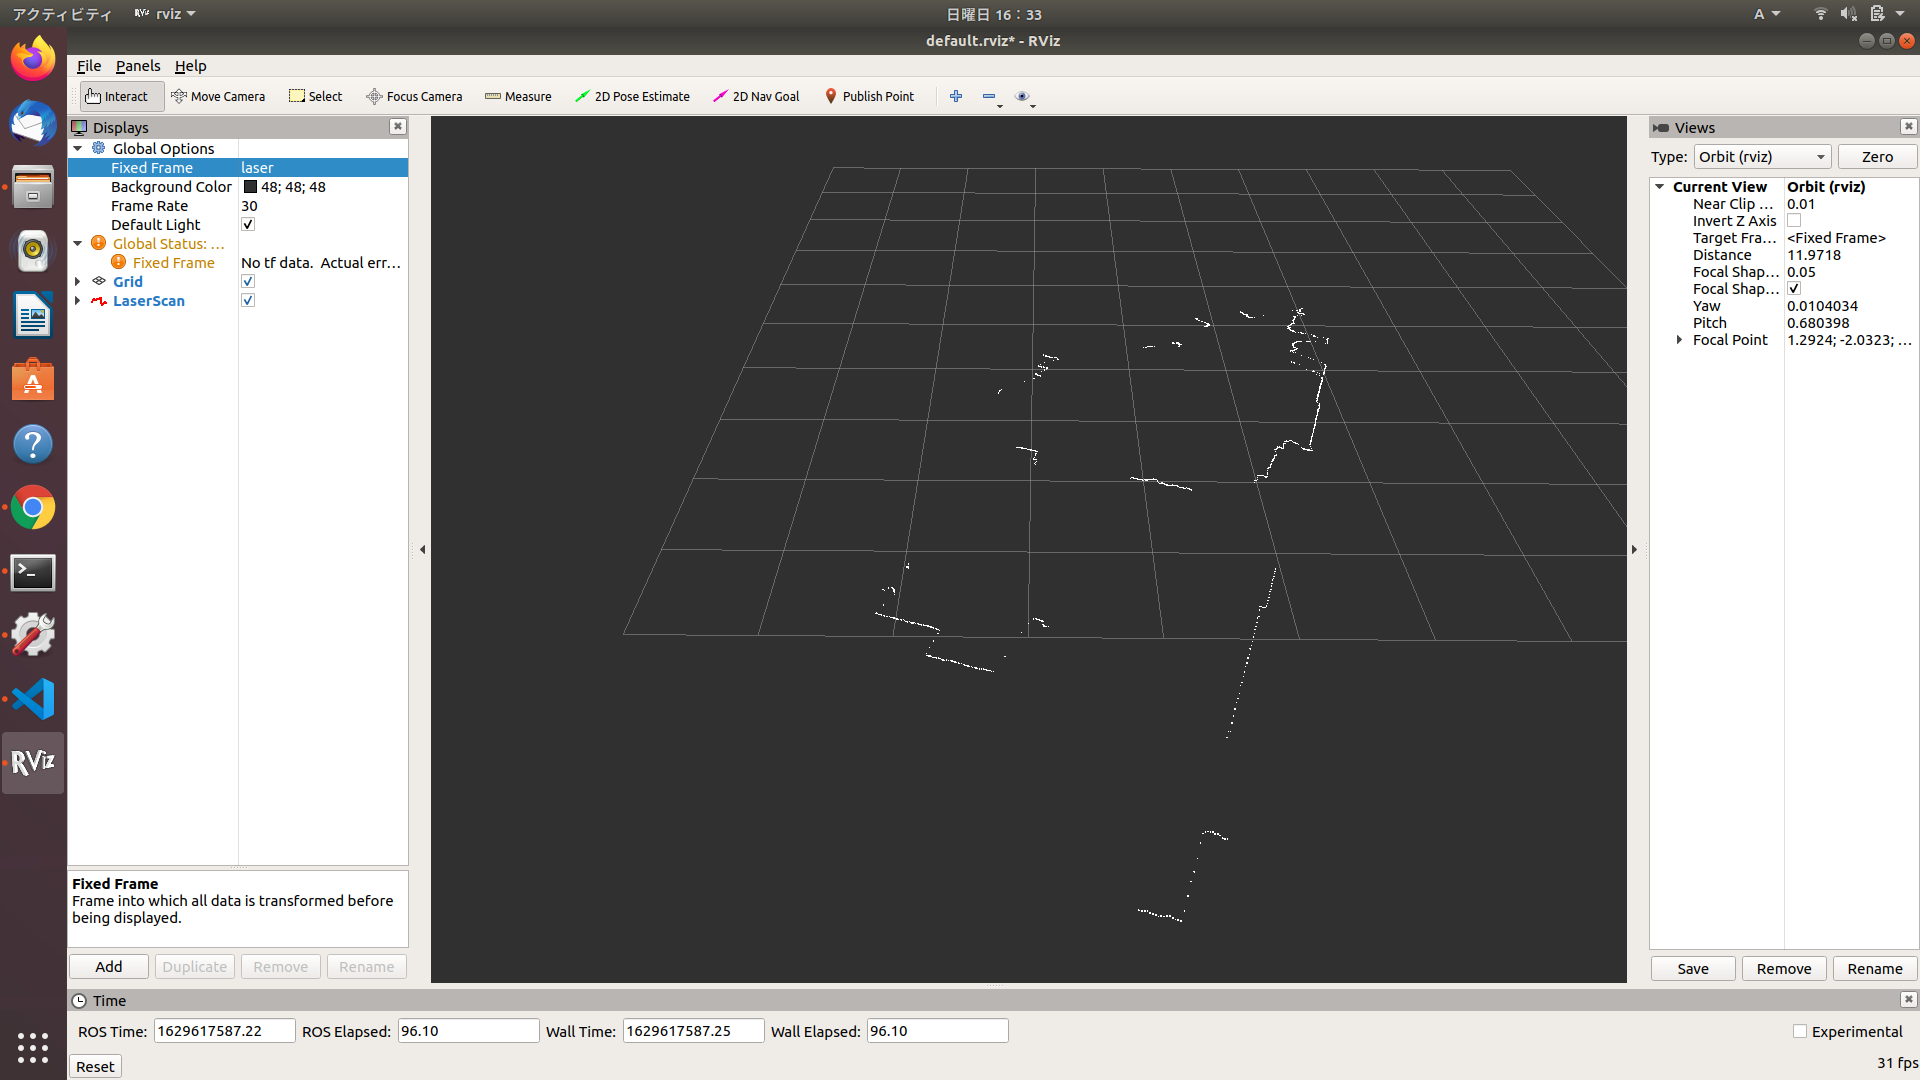
Task: Activate Focus Camera mode
Action: pyautogui.click(x=414, y=96)
